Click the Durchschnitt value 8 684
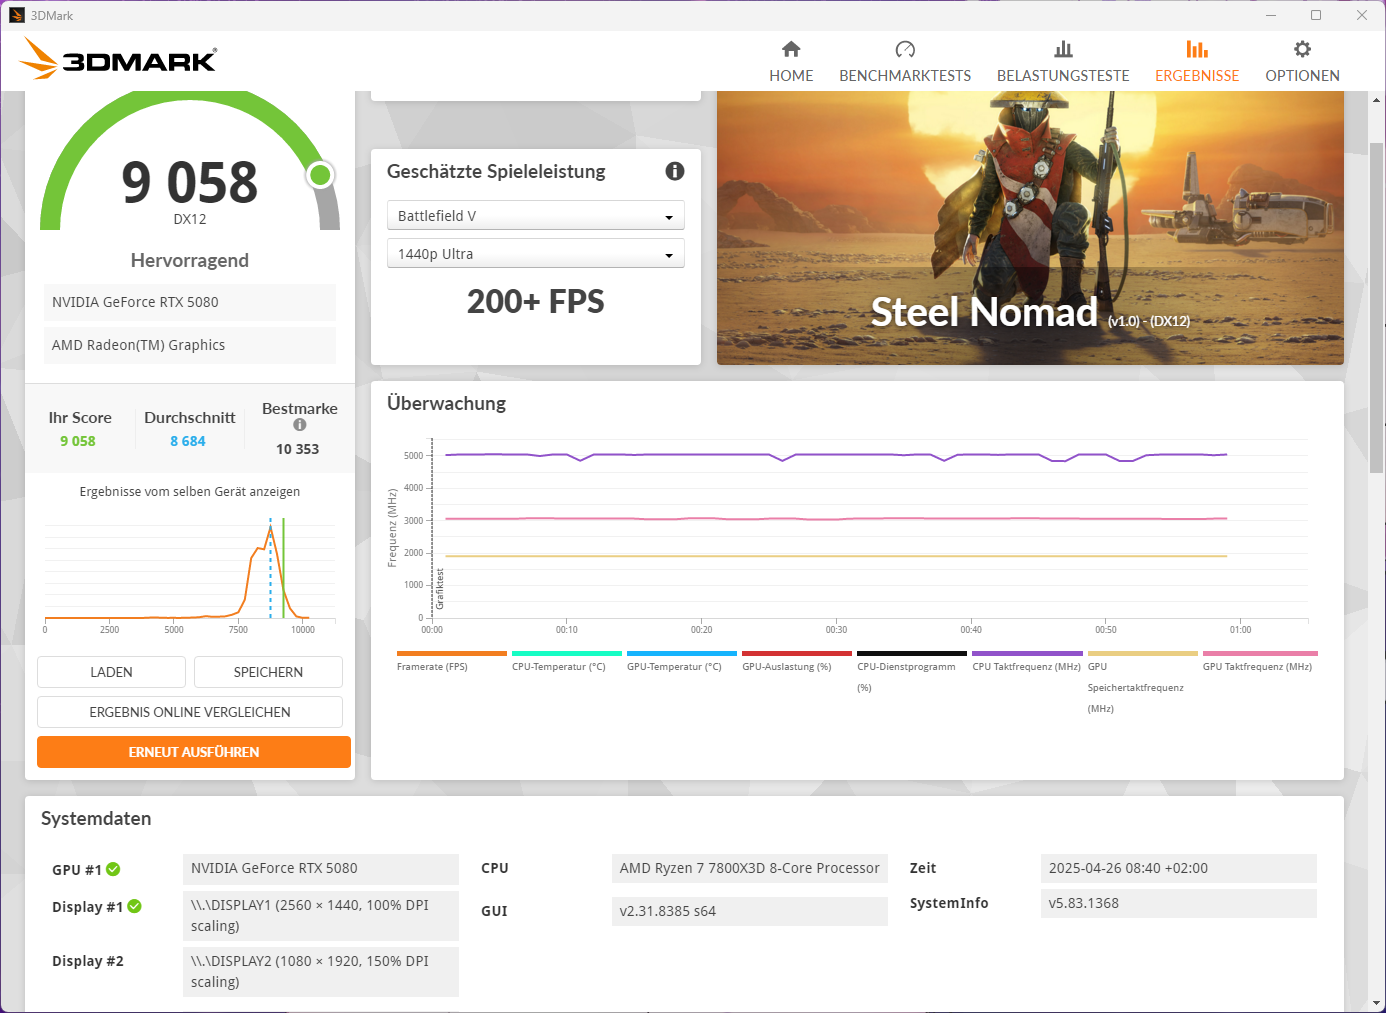 188,441
